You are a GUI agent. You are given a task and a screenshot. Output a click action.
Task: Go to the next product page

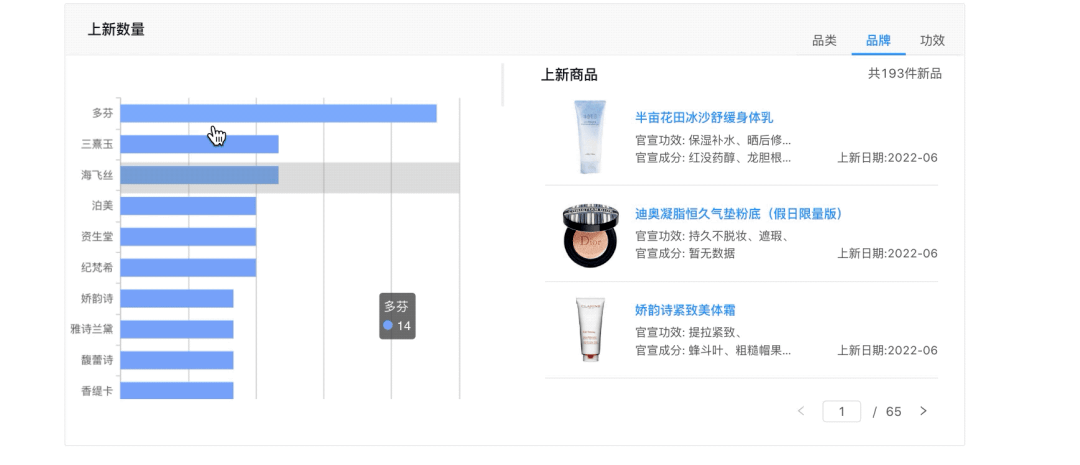click(923, 411)
